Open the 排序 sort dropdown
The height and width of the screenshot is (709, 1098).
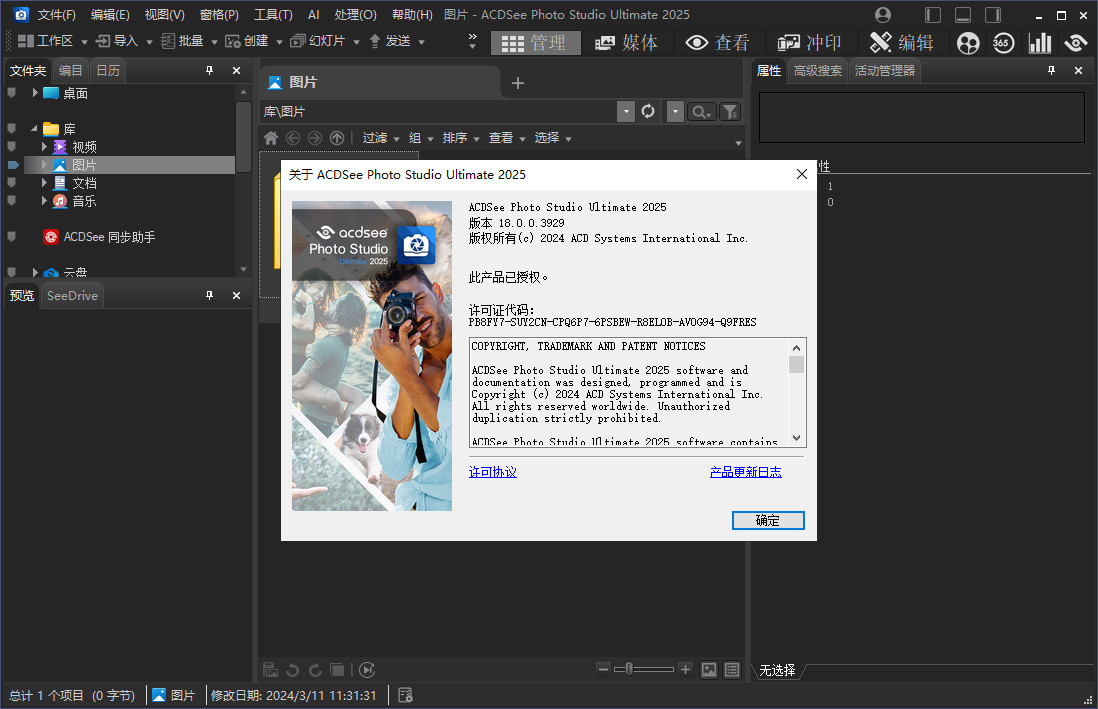[460, 138]
